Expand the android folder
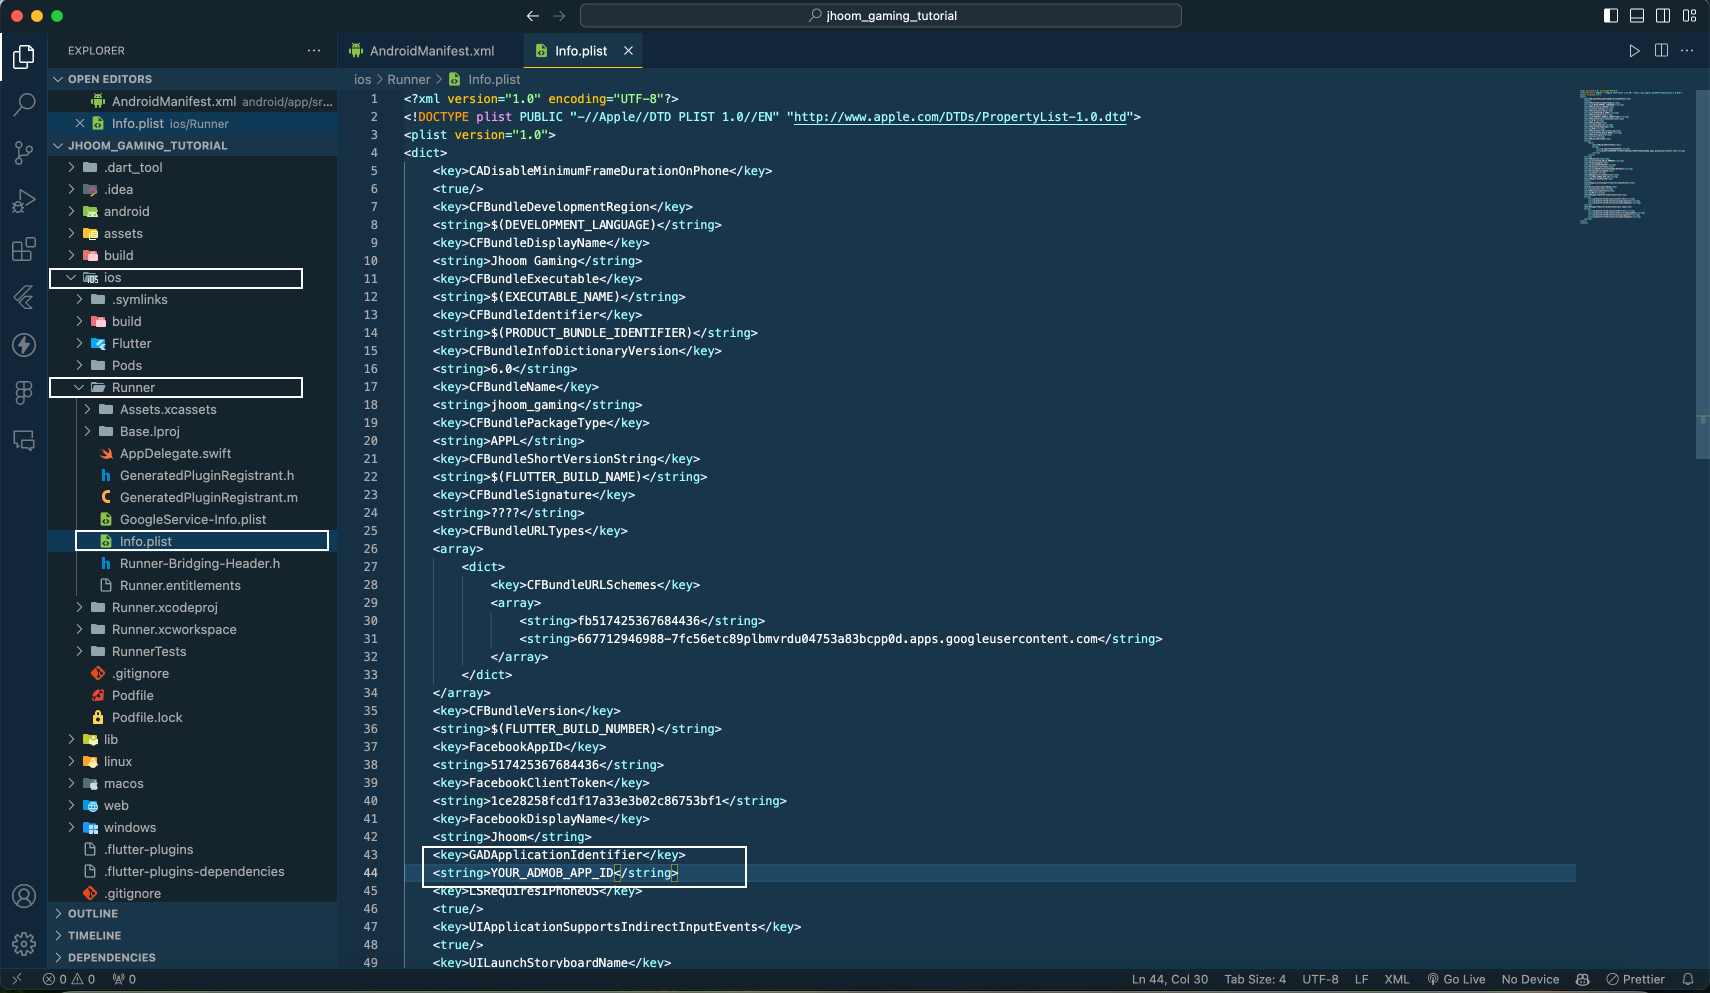1710x993 pixels. point(192,212)
